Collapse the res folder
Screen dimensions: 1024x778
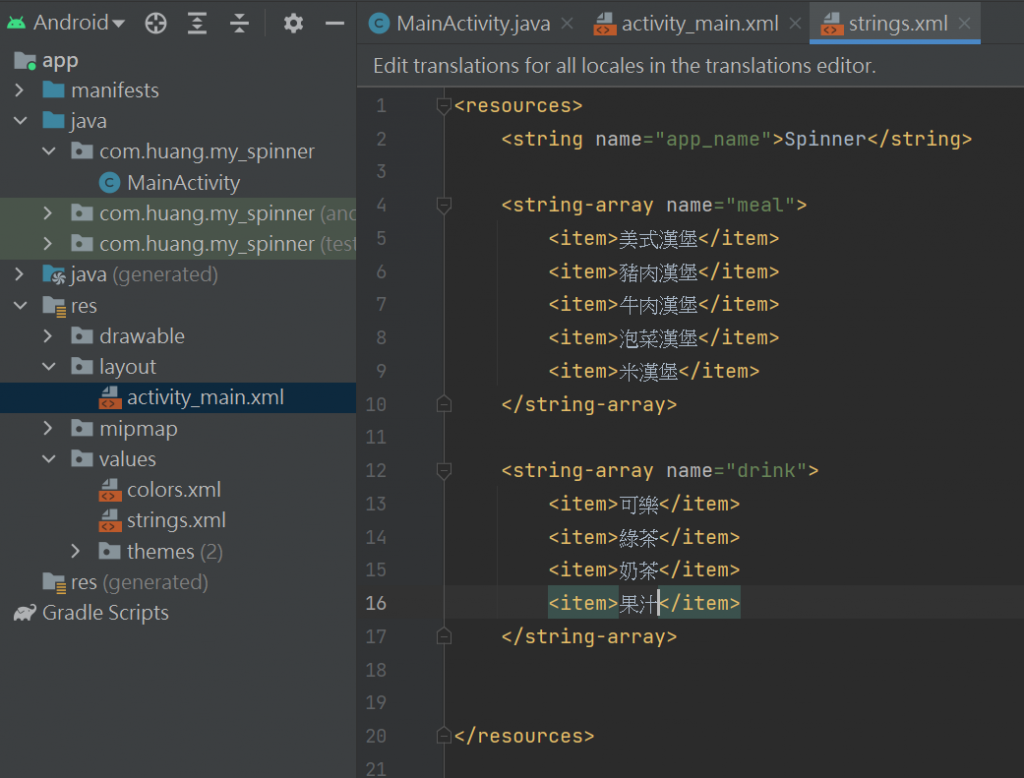tap(20, 305)
